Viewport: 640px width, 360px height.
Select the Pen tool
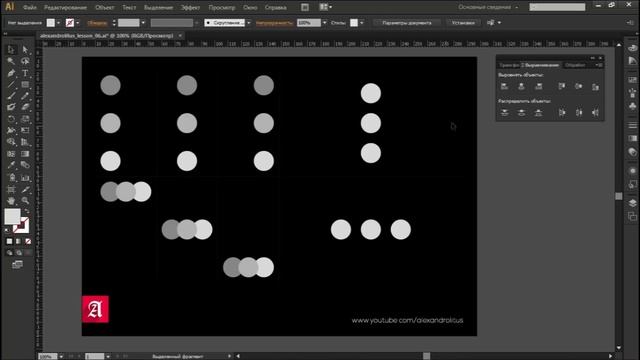click(11, 73)
